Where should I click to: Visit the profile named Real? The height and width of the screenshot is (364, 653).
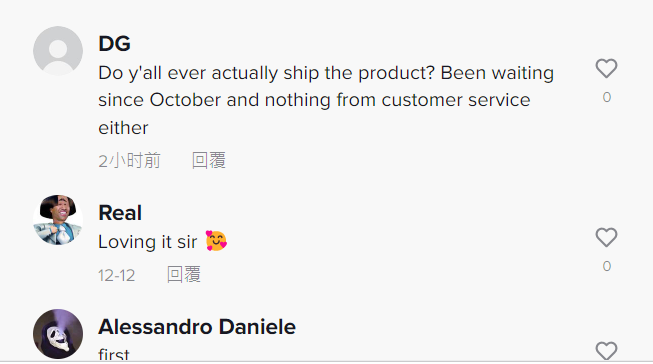tap(120, 213)
